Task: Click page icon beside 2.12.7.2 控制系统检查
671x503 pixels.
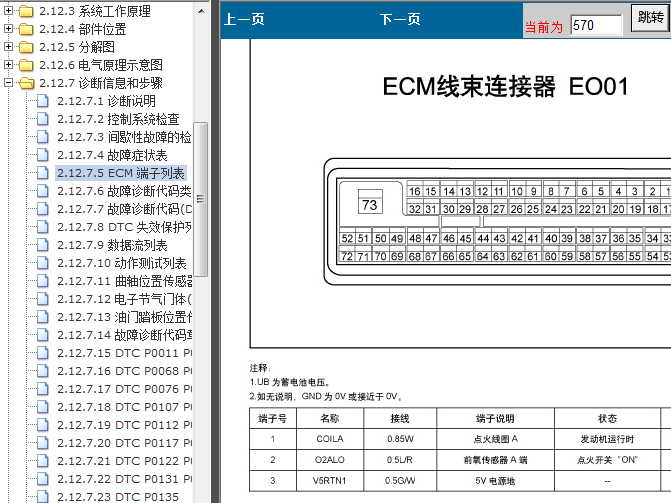Action: (x=42, y=119)
